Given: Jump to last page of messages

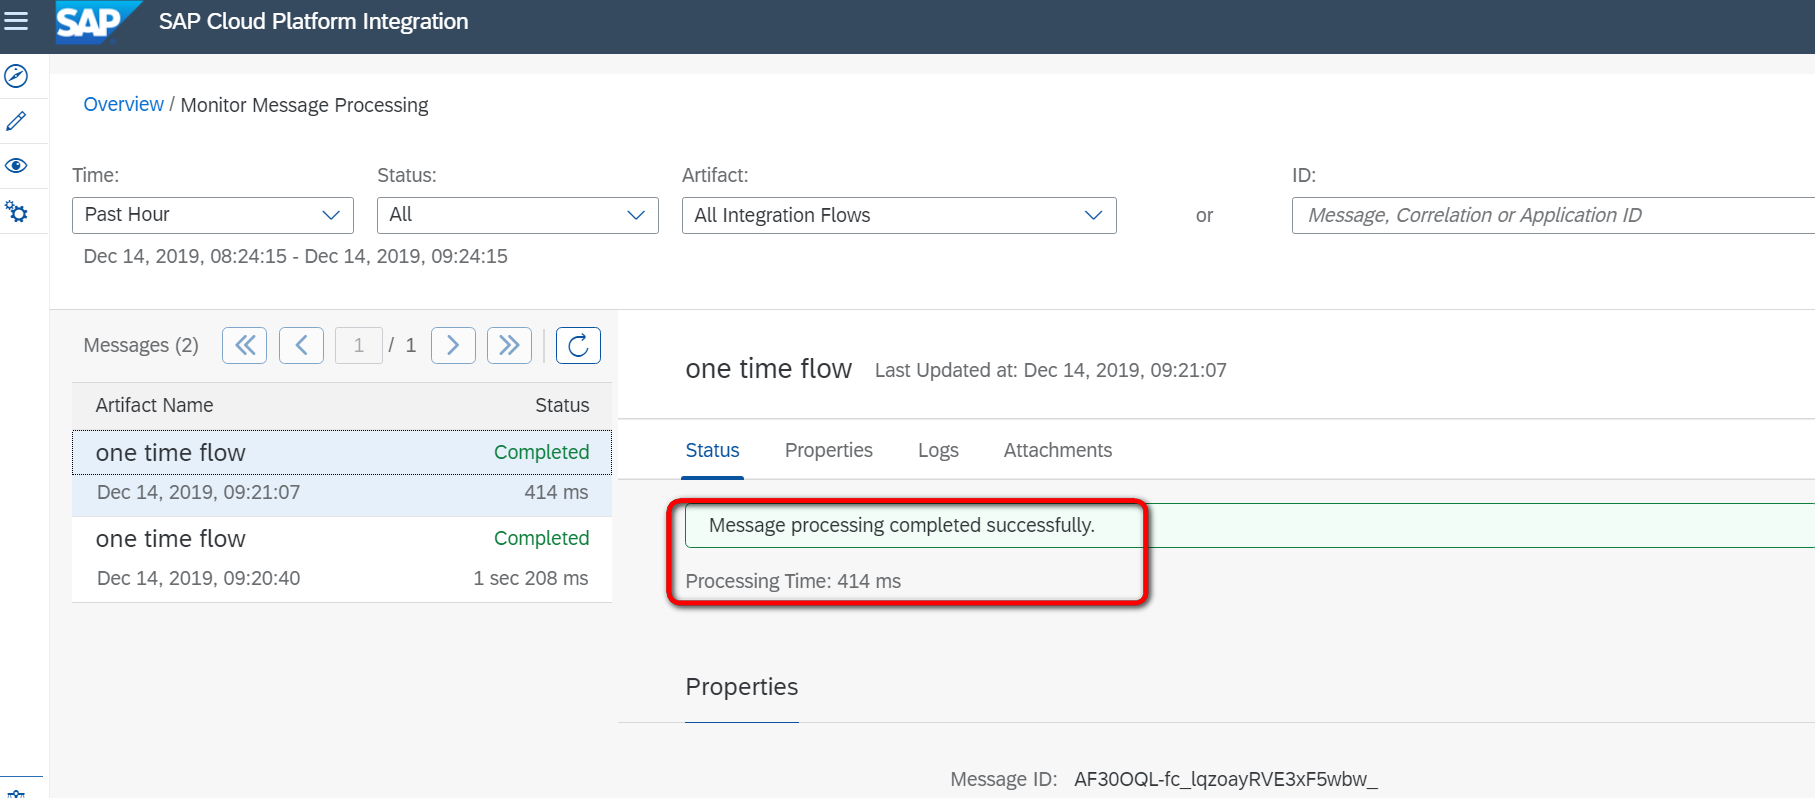Looking at the screenshot, I should (509, 346).
